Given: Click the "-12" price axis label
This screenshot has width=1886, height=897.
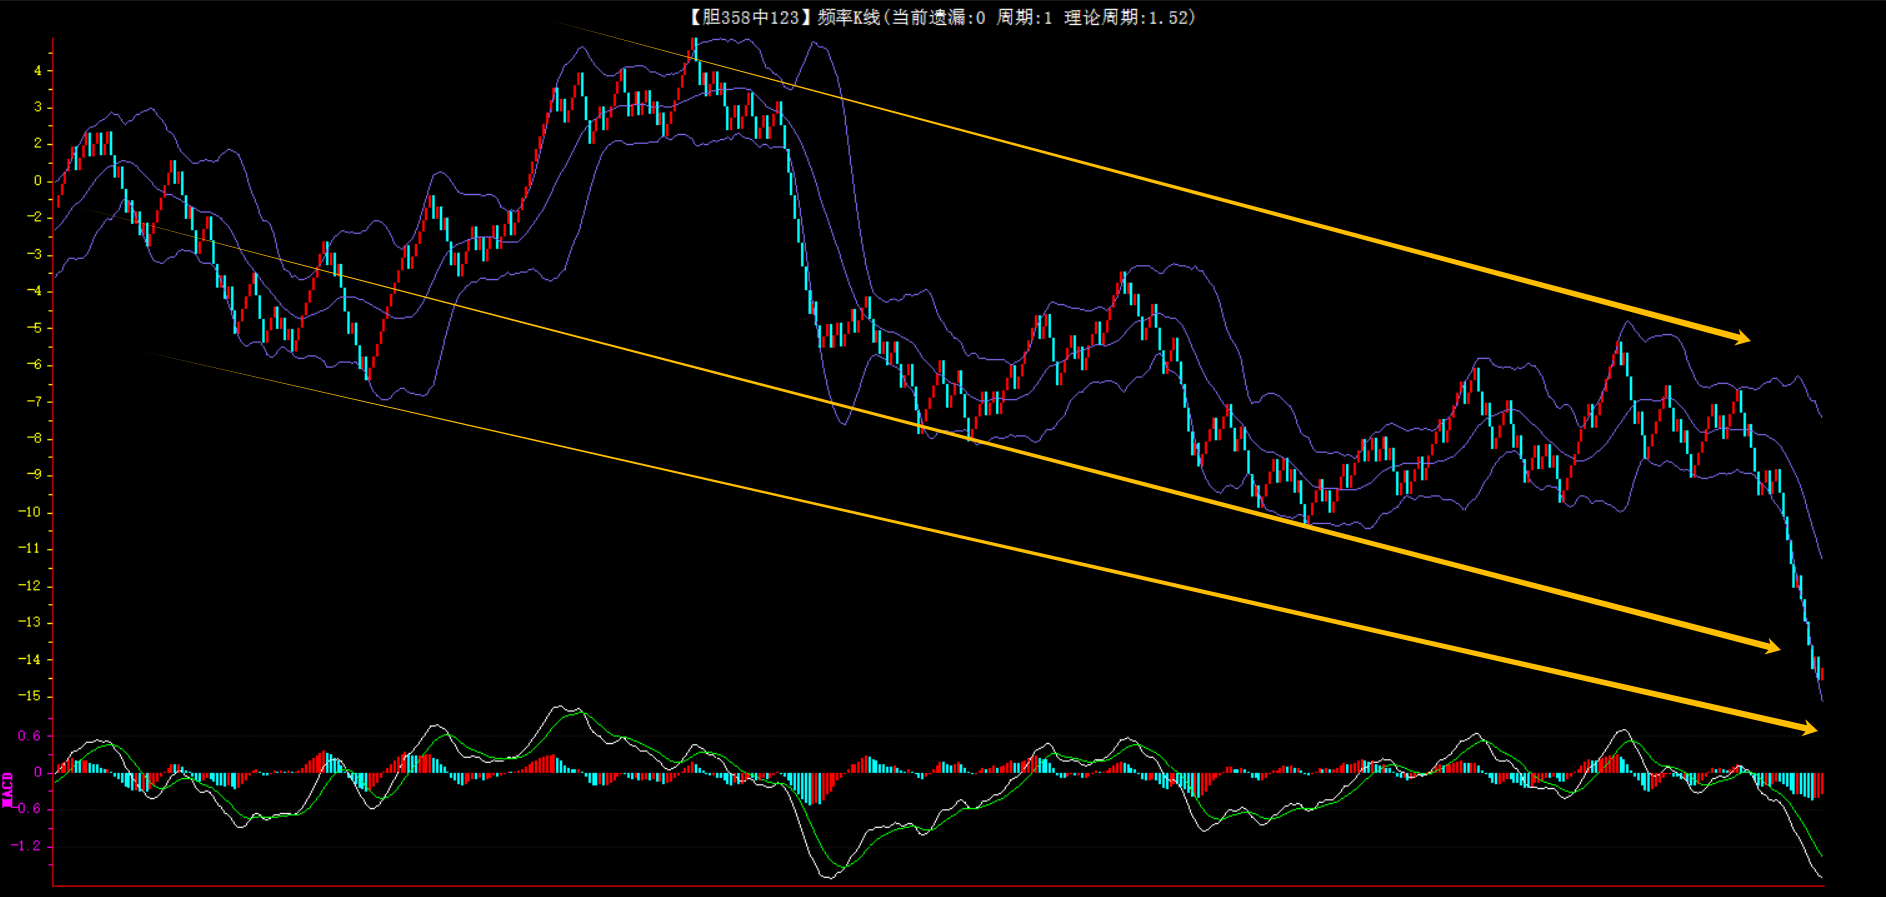Looking at the screenshot, I should 30,586.
